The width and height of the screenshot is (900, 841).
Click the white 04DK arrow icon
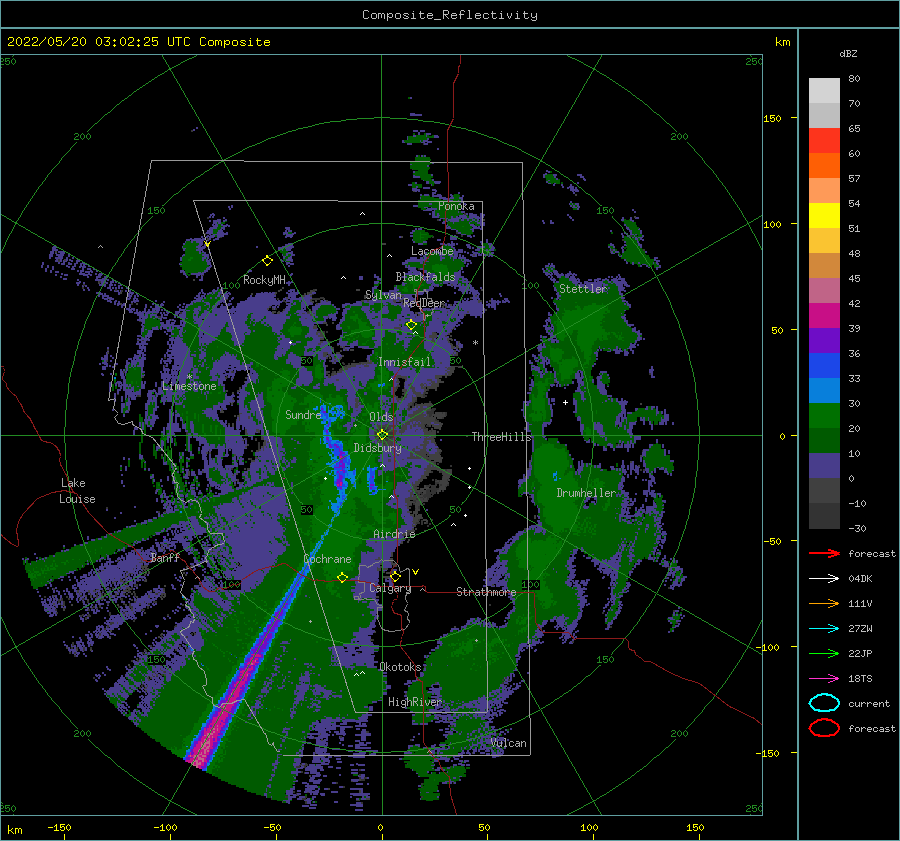pos(824,579)
